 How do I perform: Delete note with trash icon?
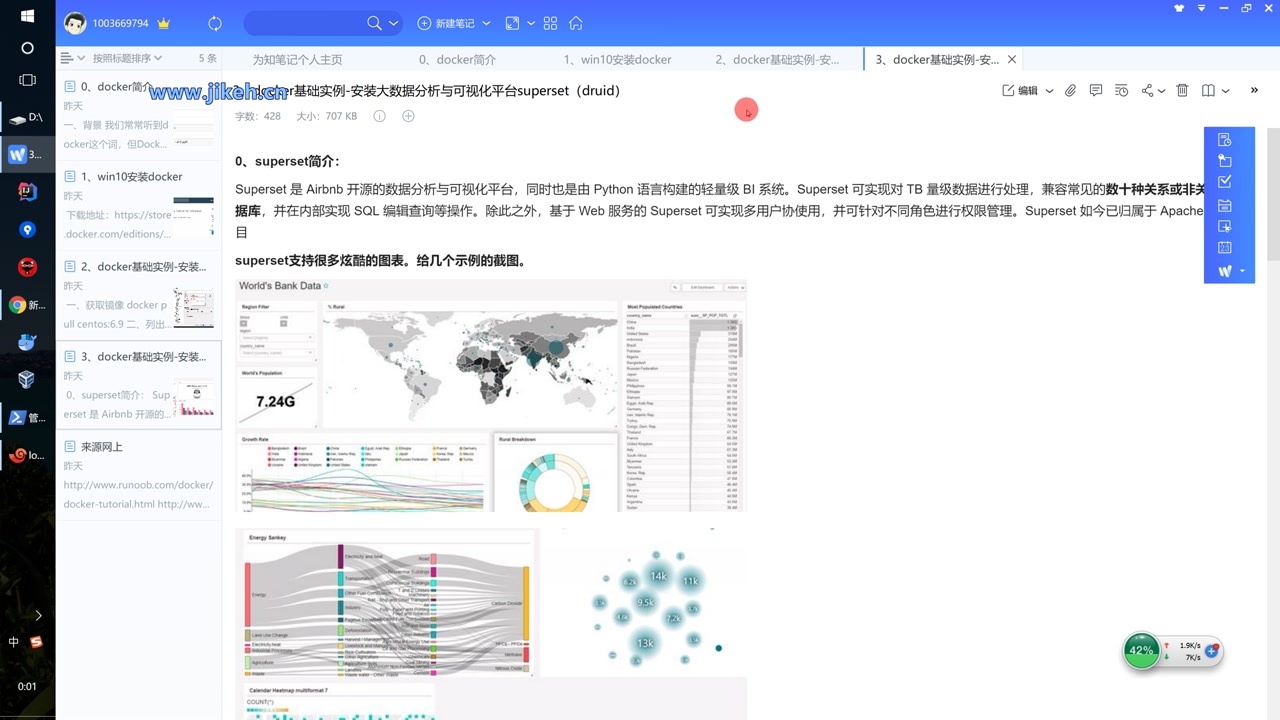[1182, 90]
